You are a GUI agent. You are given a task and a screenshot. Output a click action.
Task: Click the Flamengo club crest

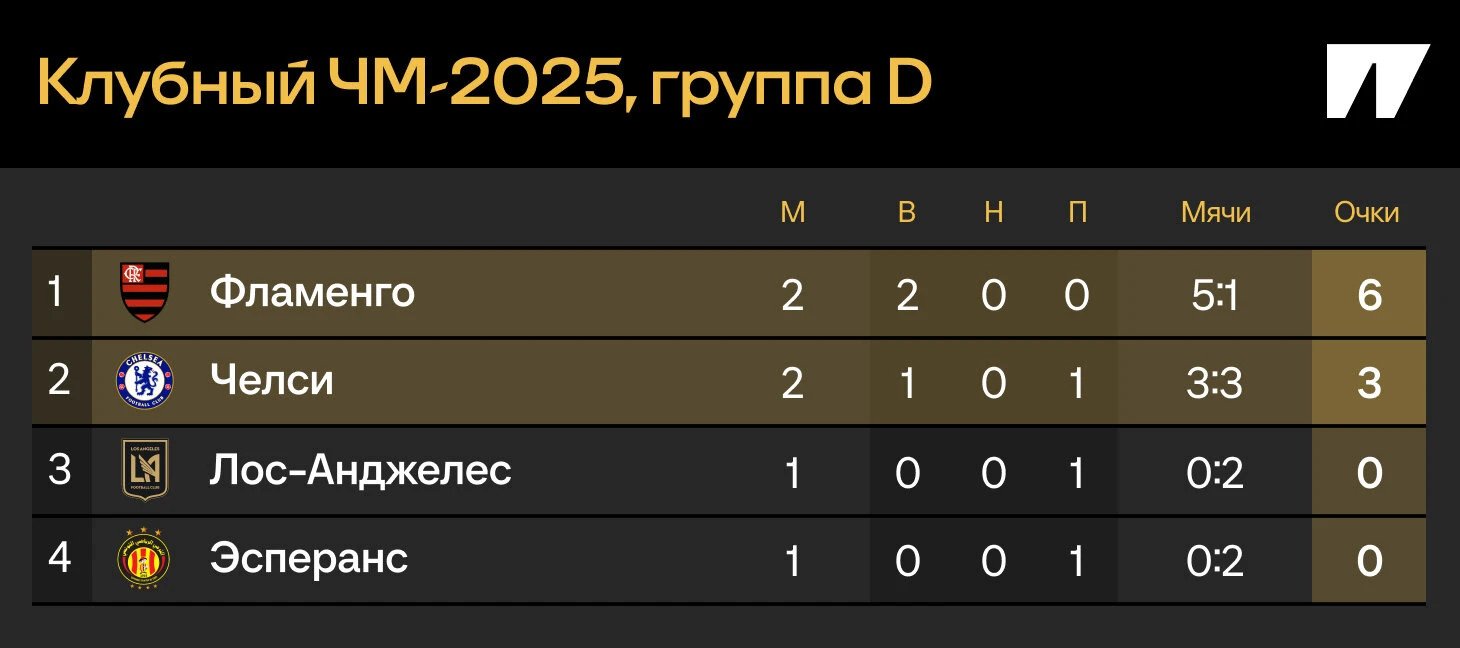click(x=145, y=292)
